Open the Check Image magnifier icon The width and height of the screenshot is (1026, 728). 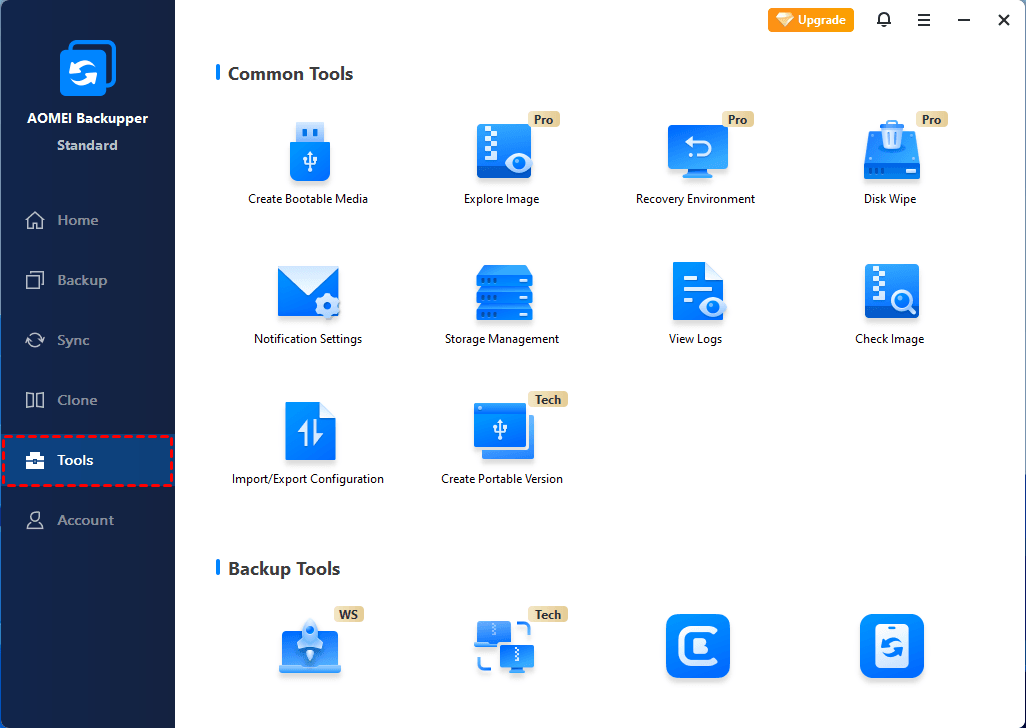891,291
